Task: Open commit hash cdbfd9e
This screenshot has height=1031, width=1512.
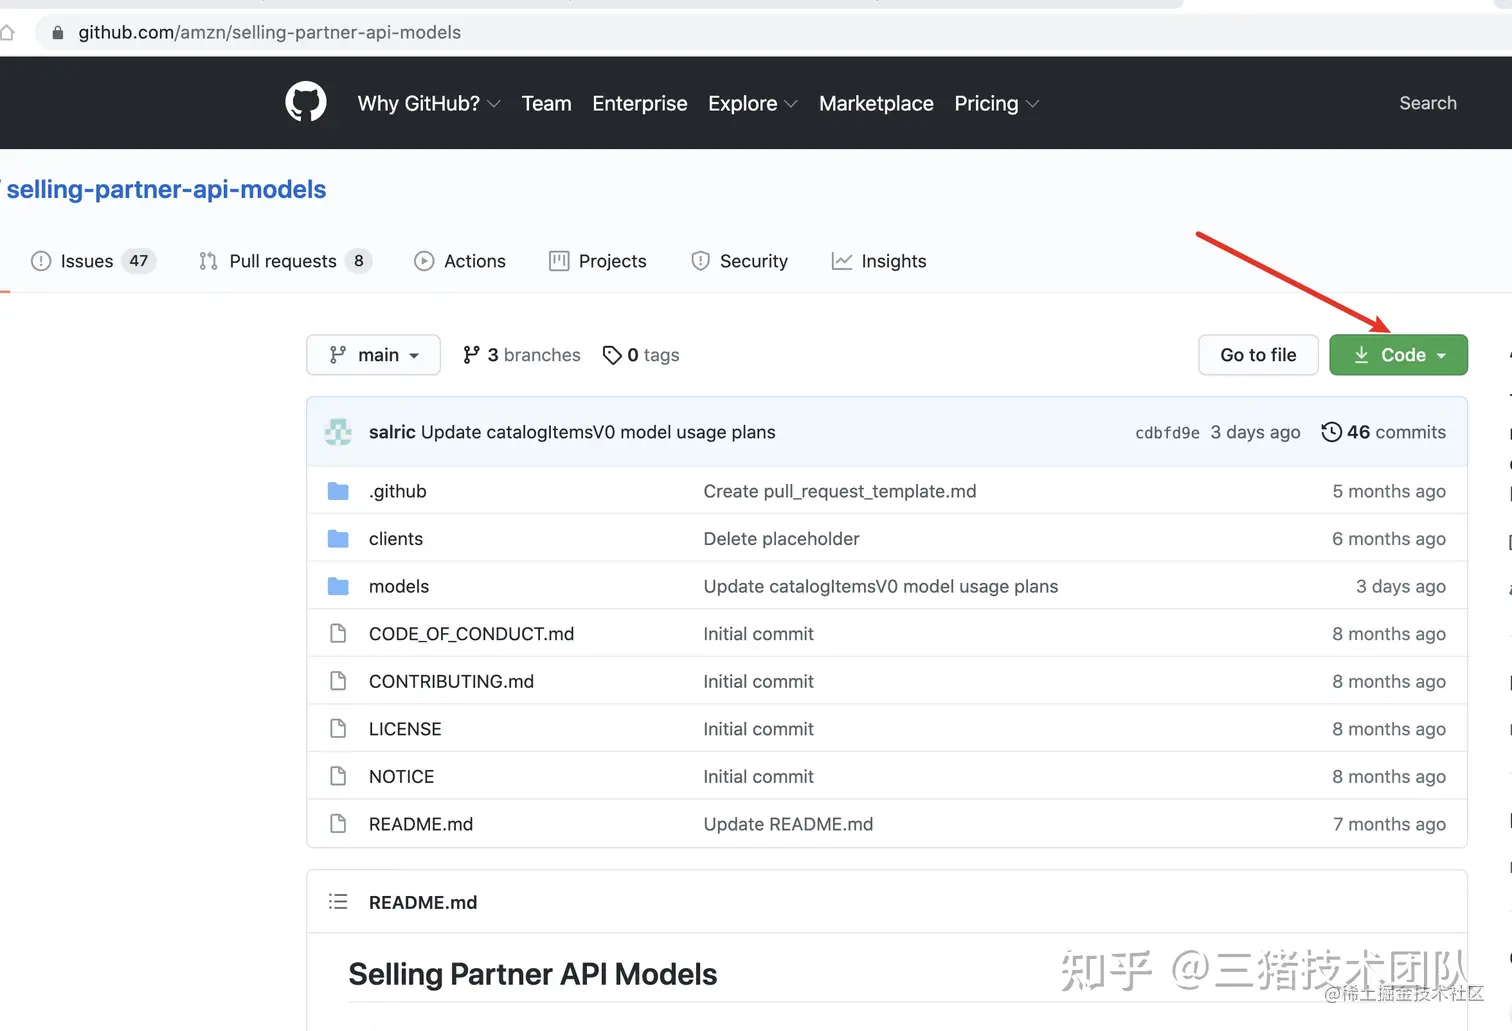Action: point(1167,433)
